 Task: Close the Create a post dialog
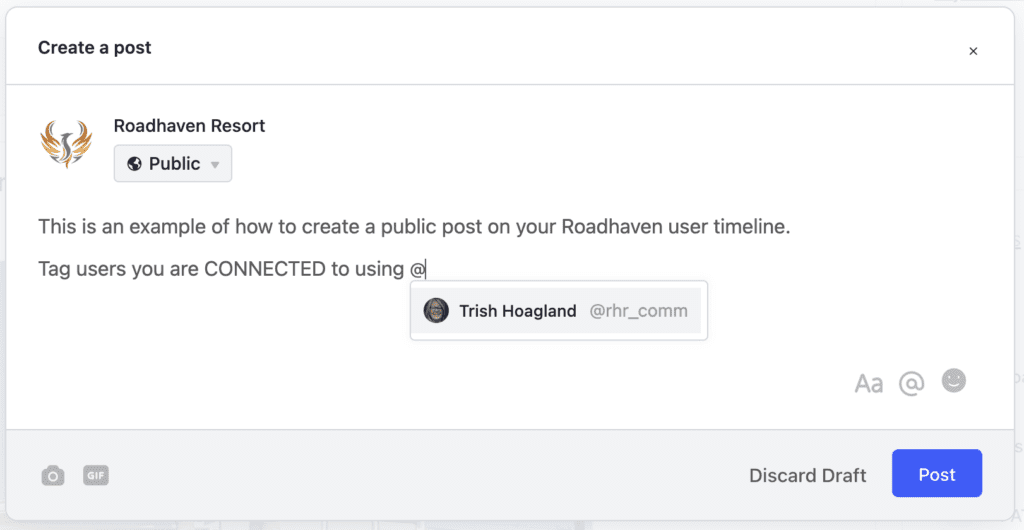click(973, 51)
